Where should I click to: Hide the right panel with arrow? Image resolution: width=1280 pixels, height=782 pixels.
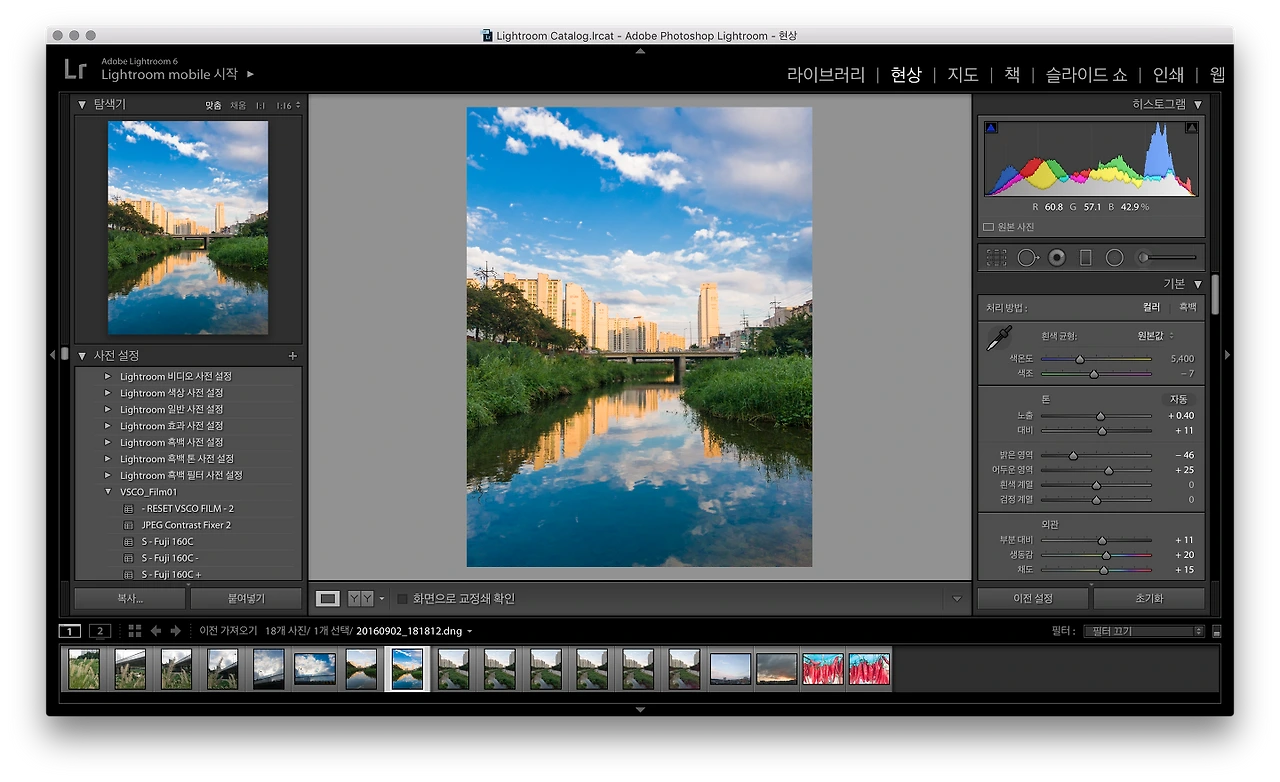pyautogui.click(x=1227, y=355)
